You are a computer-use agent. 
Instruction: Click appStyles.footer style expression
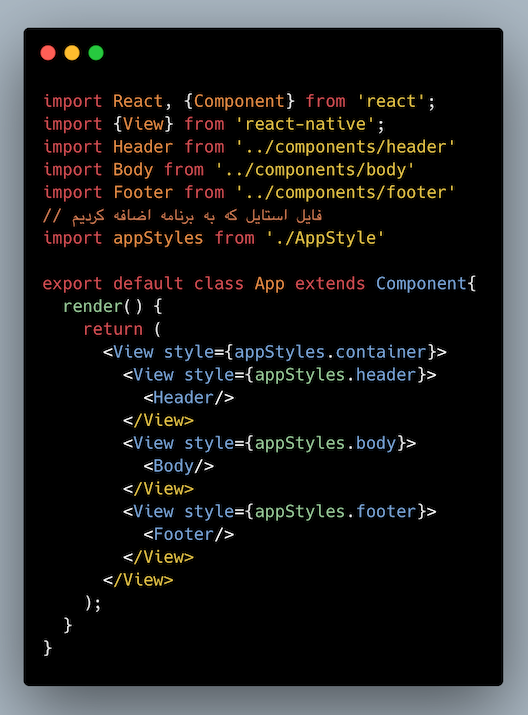(336, 512)
